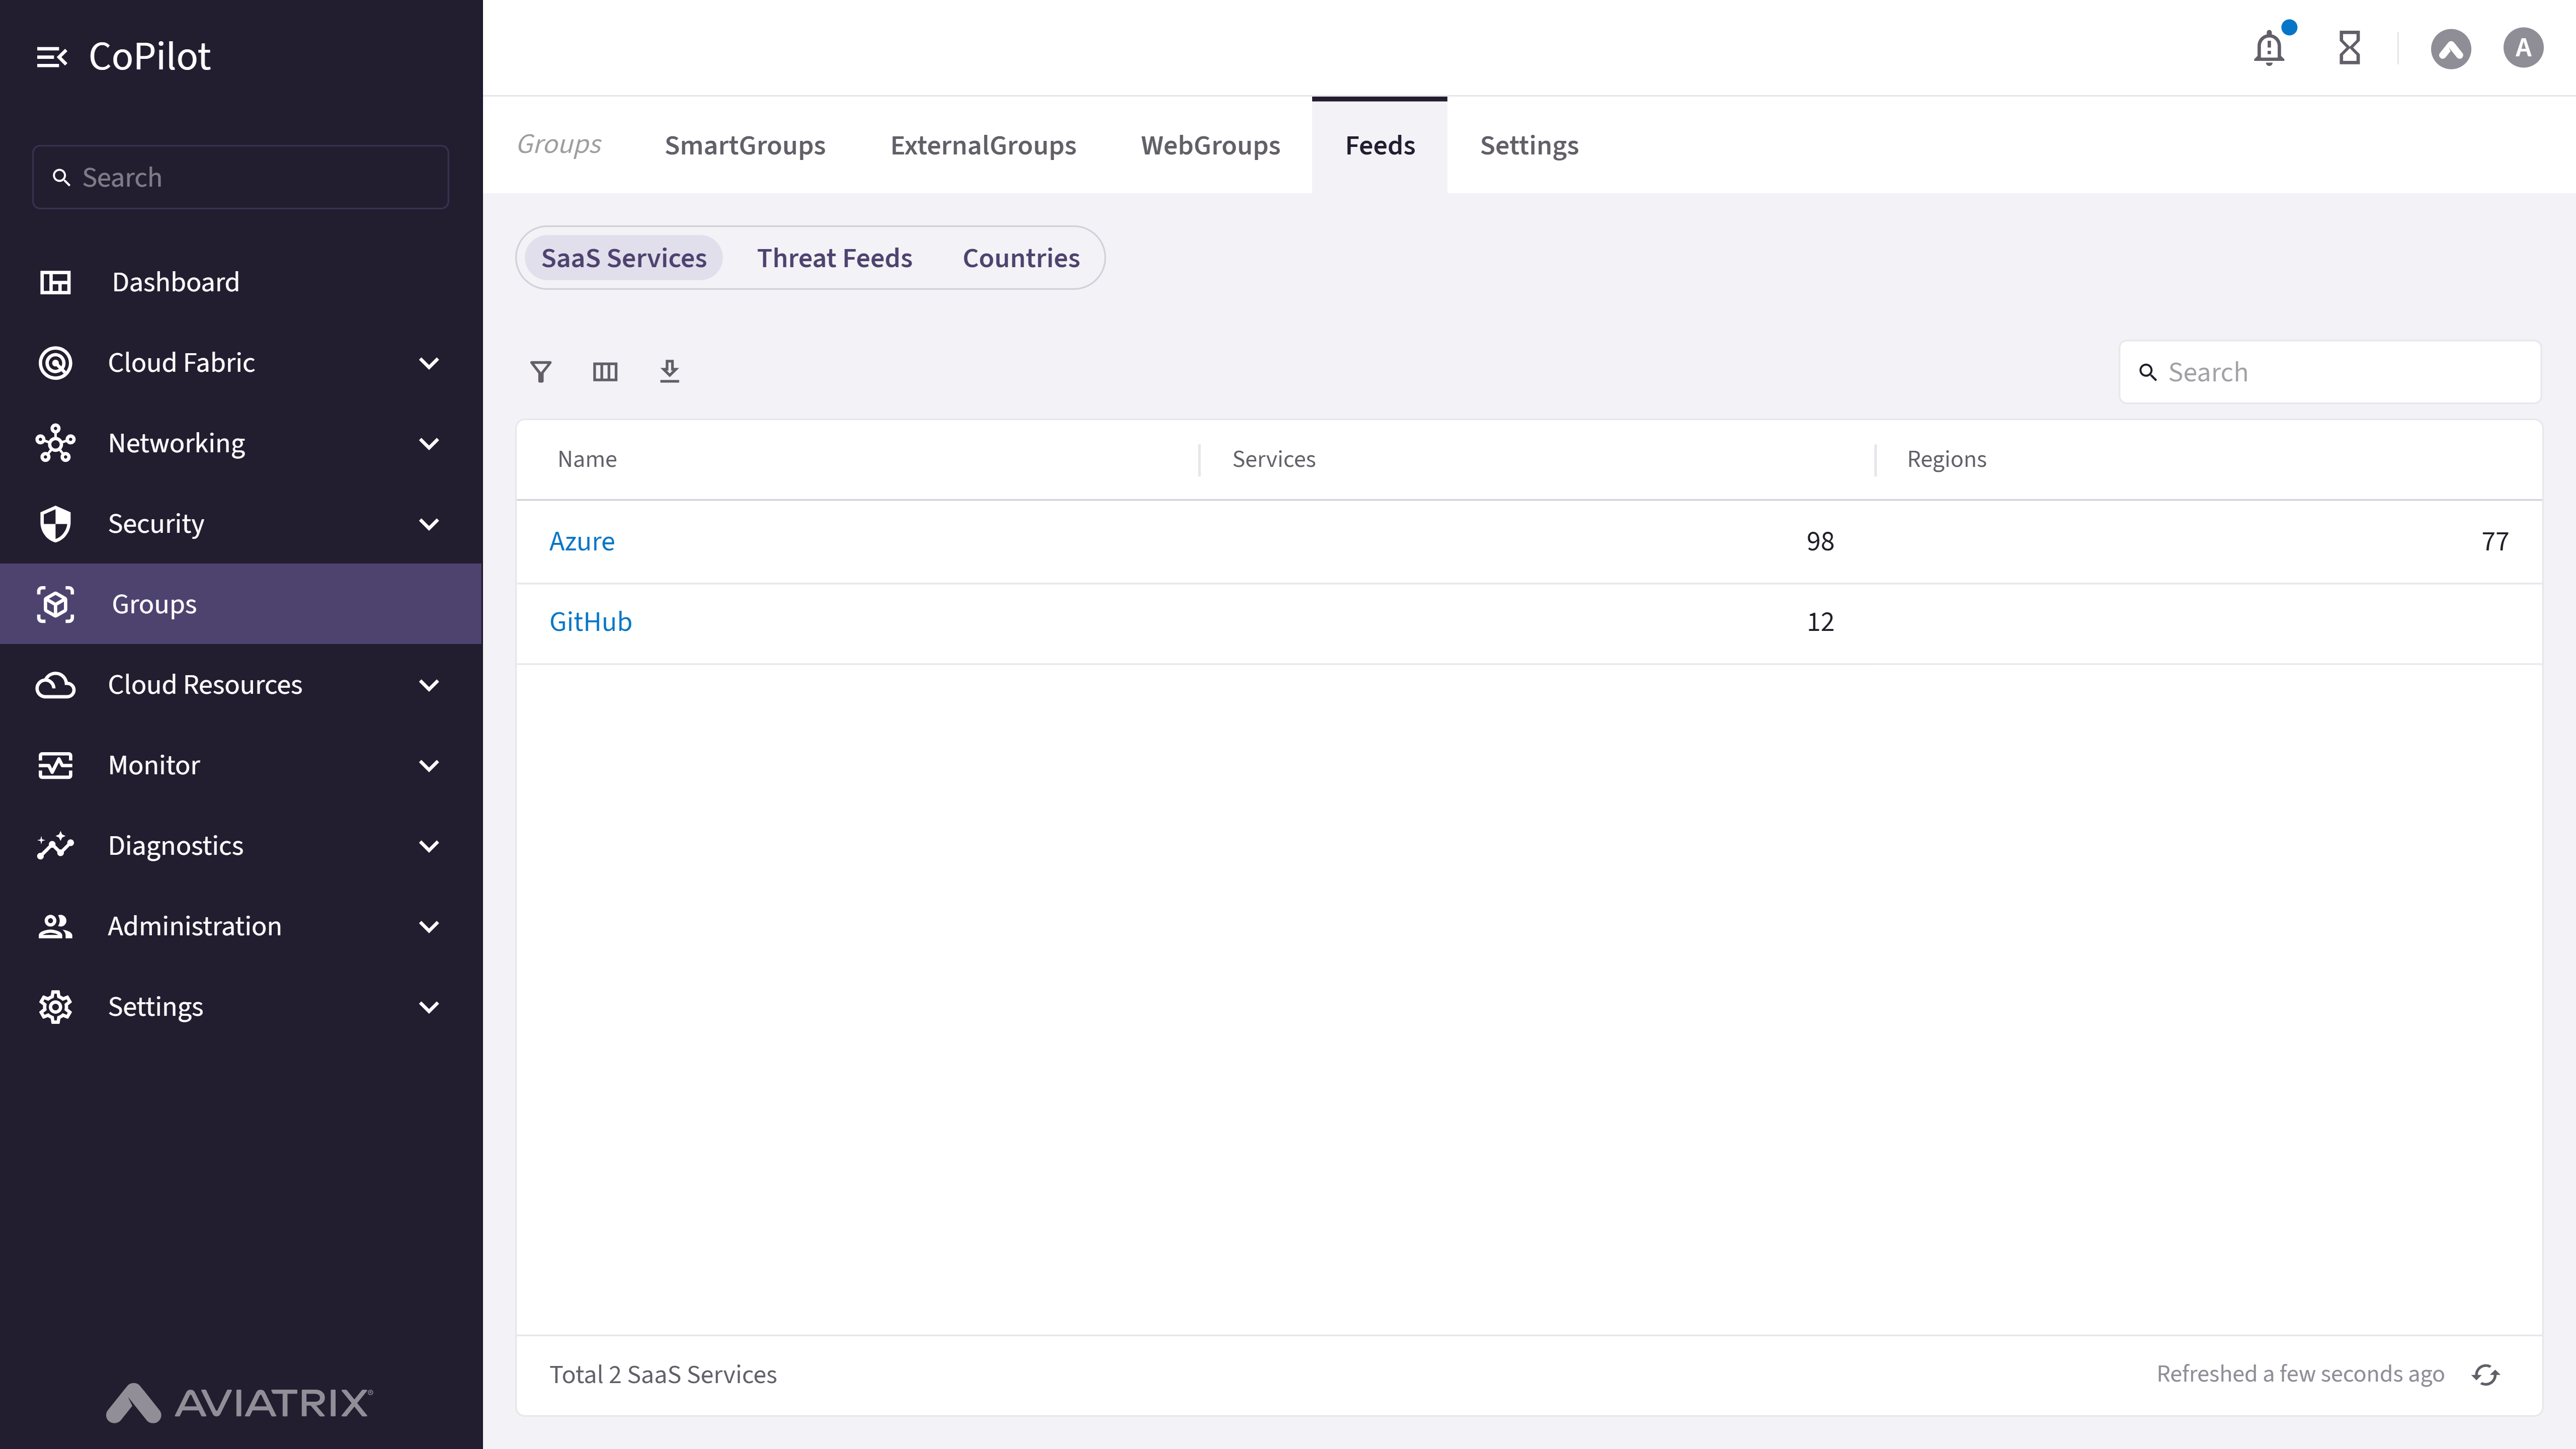Open the GitHub service link
This screenshot has height=1449, width=2576.
coord(591,622)
